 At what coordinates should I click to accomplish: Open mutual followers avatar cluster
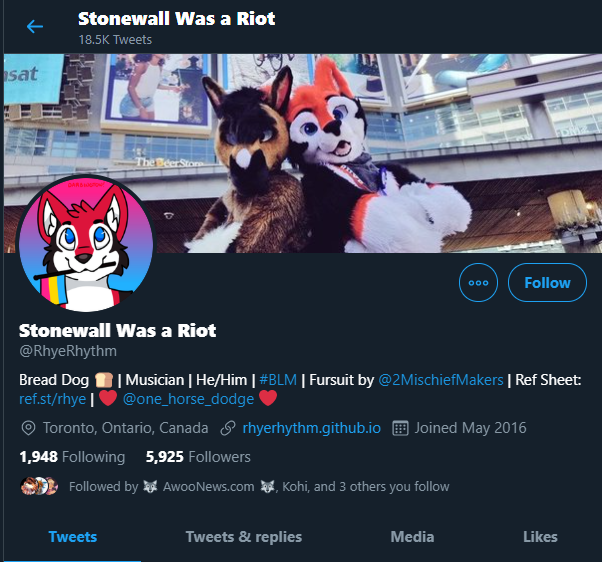coord(39,486)
